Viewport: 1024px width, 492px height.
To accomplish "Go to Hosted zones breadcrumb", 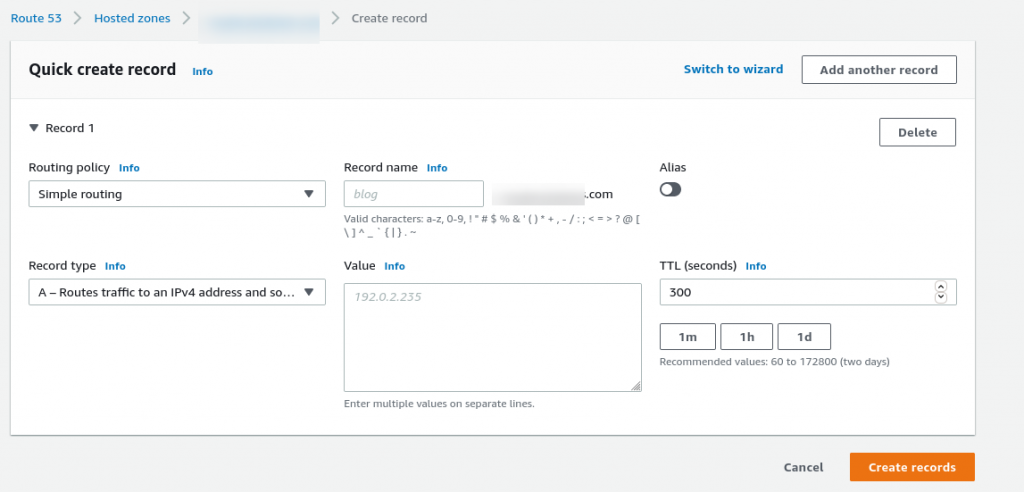I will click(x=132, y=18).
